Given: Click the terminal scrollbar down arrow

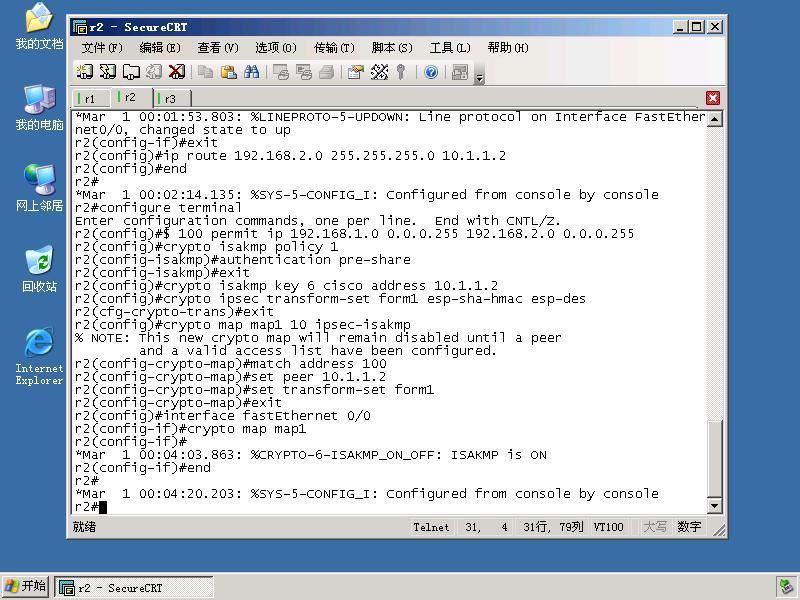Looking at the screenshot, I should click(x=714, y=506).
